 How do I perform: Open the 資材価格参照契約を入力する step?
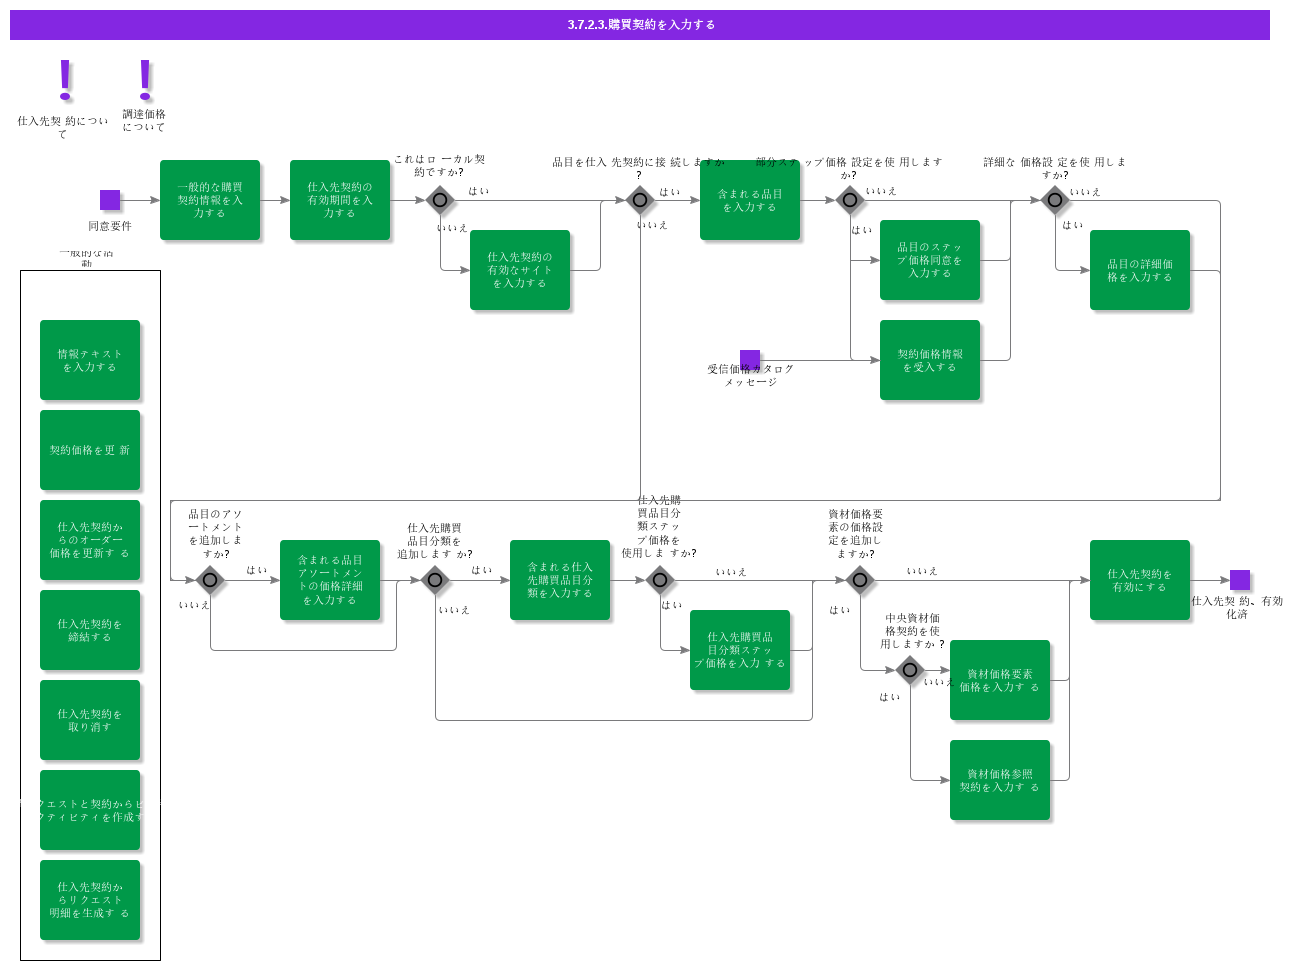tap(1000, 780)
